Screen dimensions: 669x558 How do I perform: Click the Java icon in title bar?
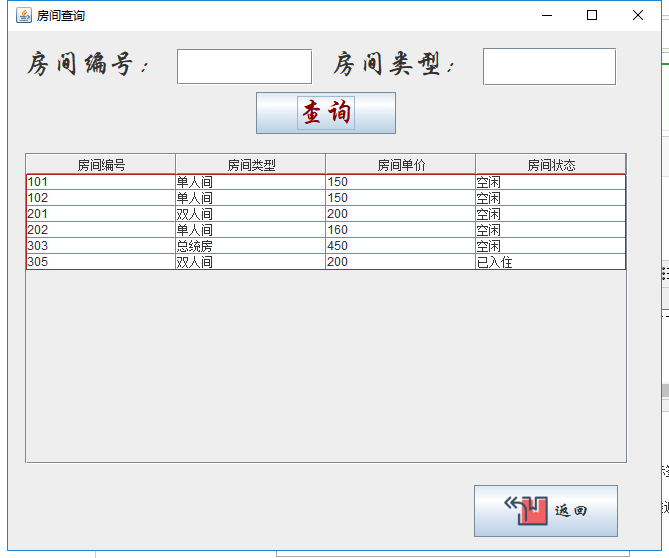click(23, 15)
